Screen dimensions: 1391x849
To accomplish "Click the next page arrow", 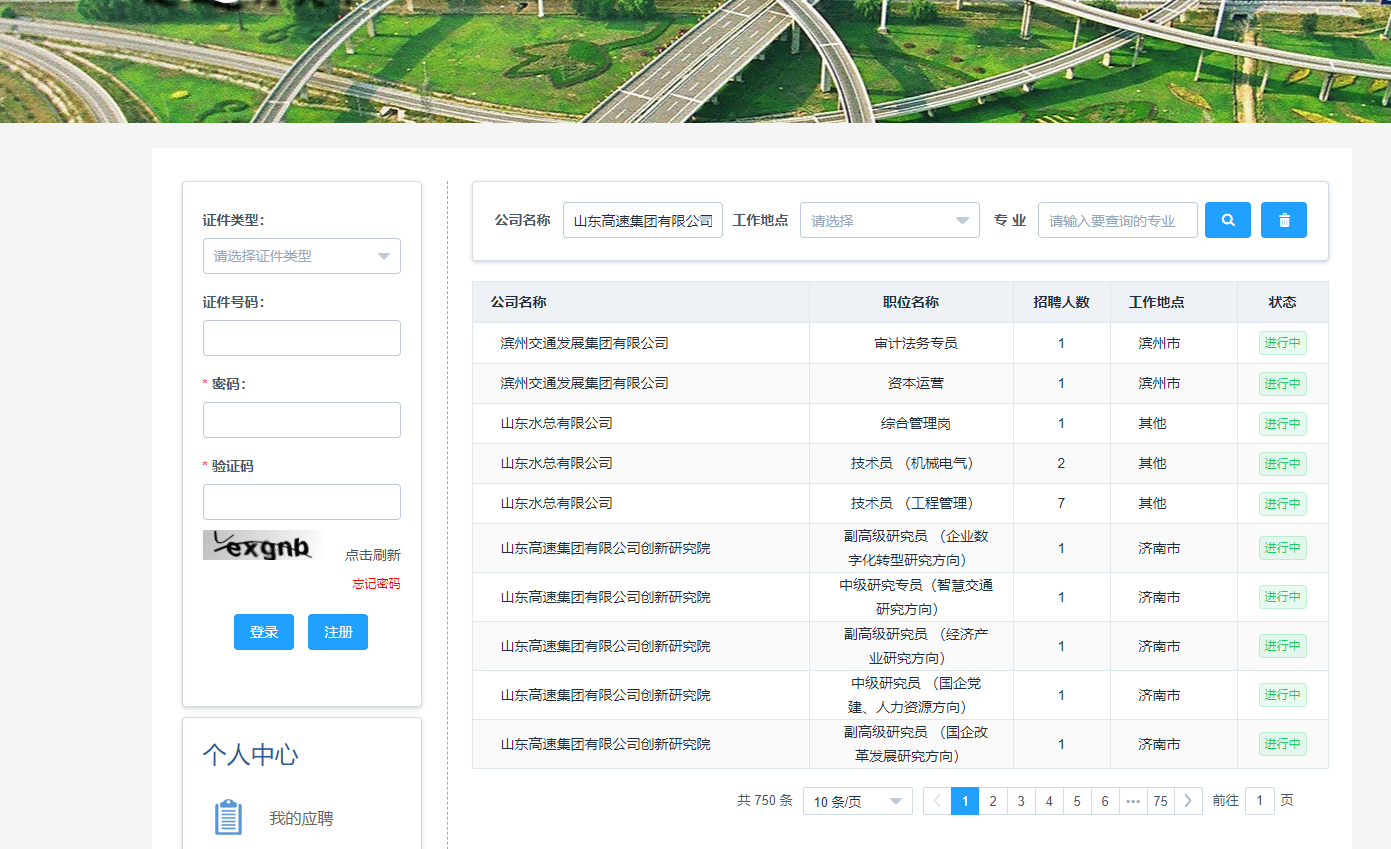I will [x=1188, y=801].
